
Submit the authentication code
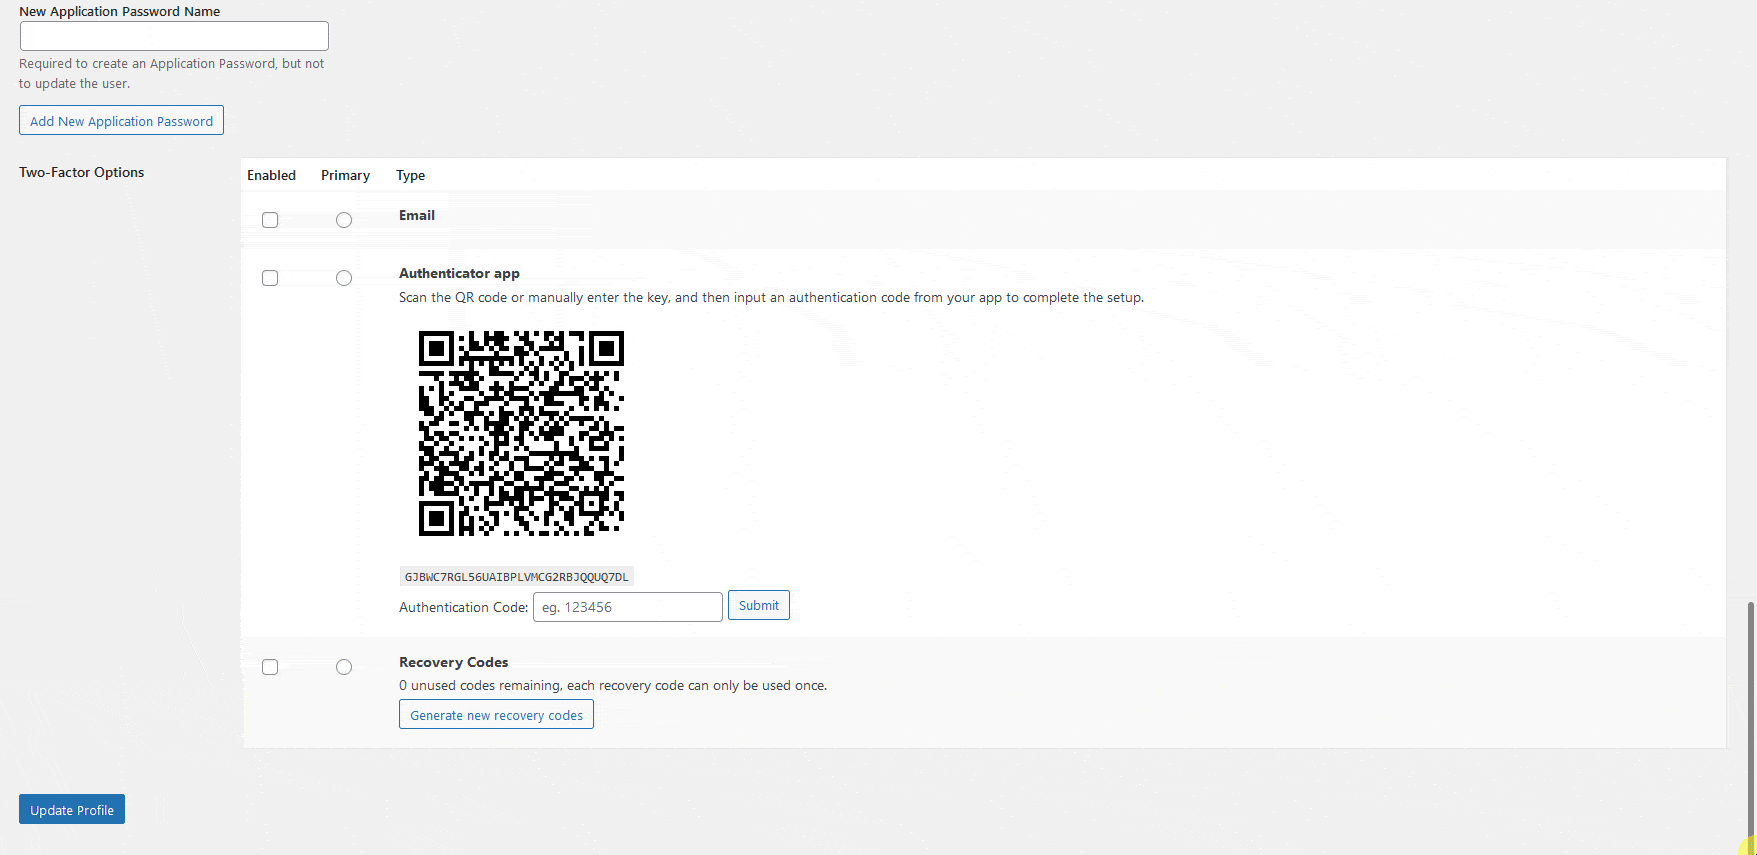(x=759, y=605)
